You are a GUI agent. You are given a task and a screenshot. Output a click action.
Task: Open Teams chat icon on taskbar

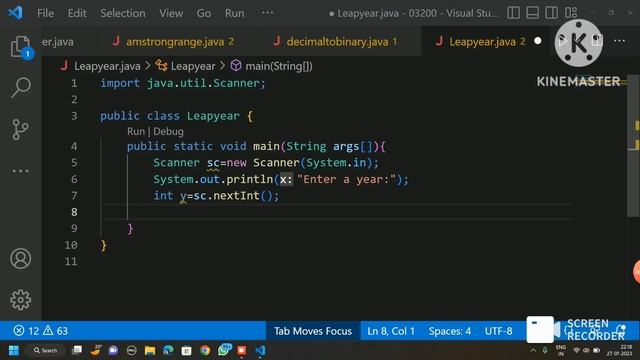tap(113, 350)
